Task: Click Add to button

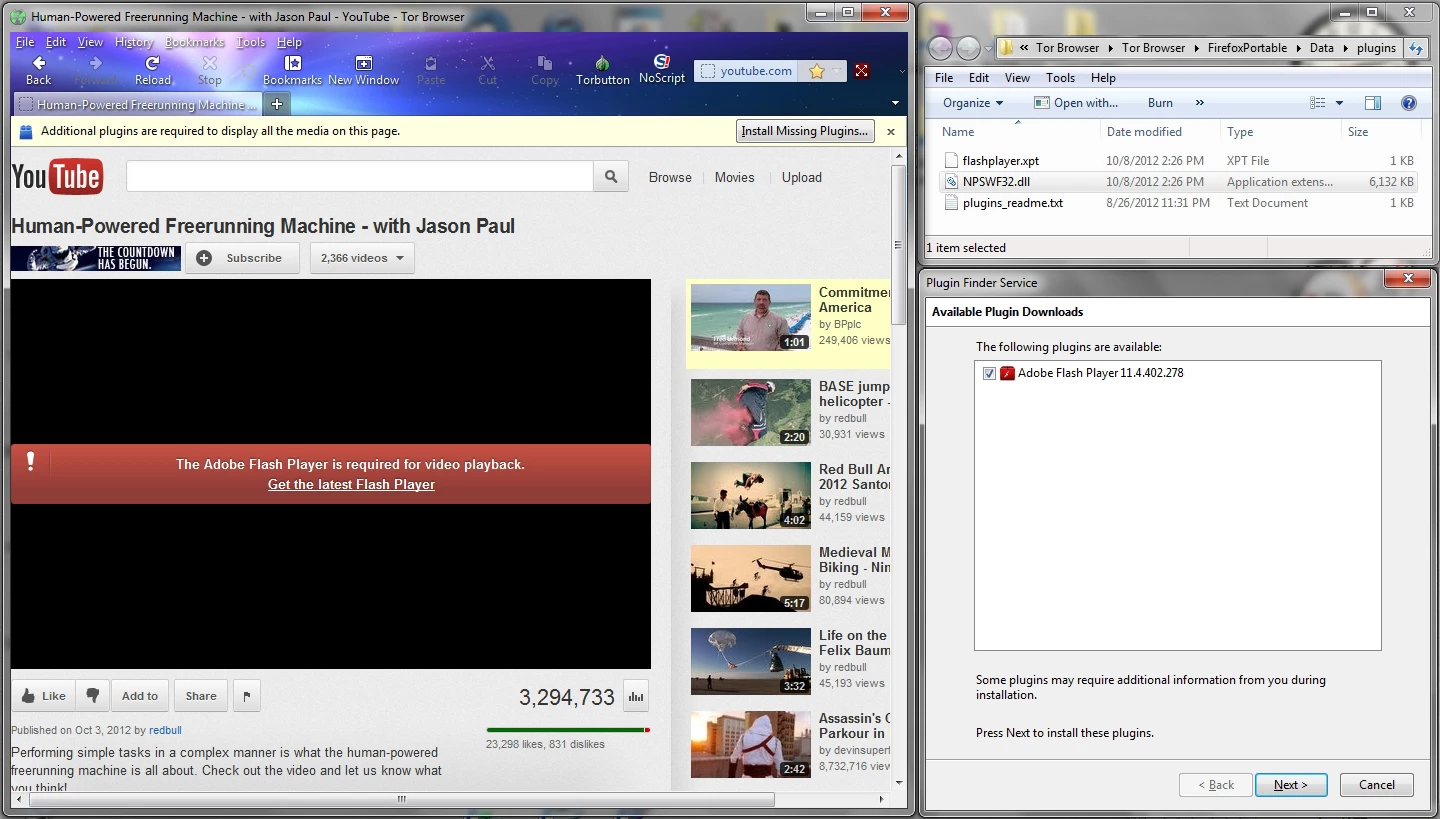Action: 140,696
